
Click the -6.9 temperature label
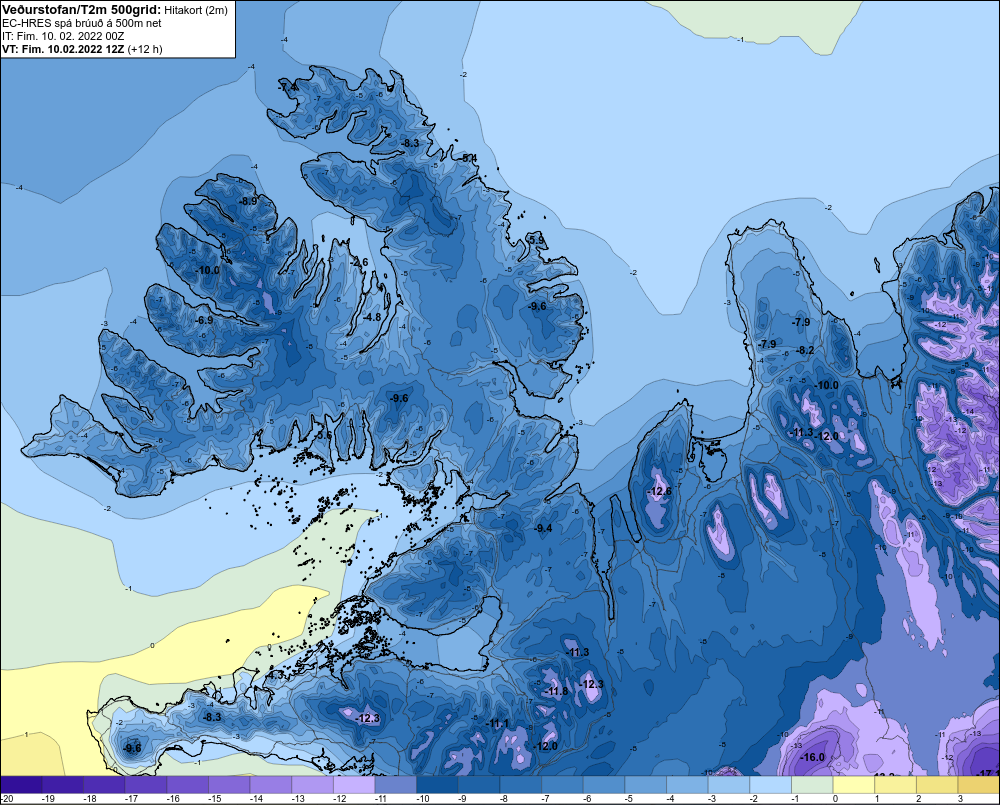204,320
